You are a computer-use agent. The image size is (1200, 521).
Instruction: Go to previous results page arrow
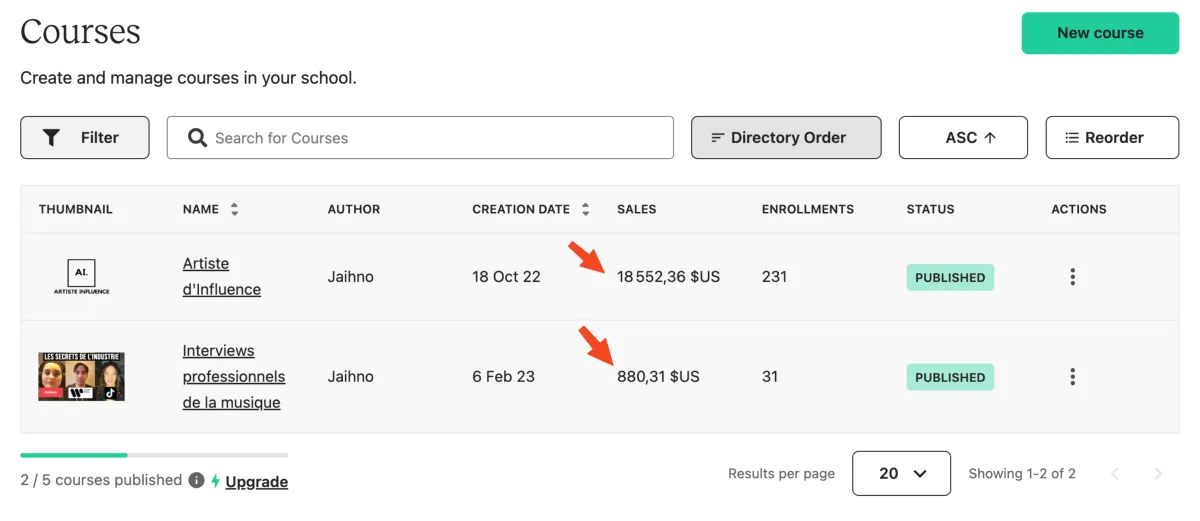(1115, 474)
